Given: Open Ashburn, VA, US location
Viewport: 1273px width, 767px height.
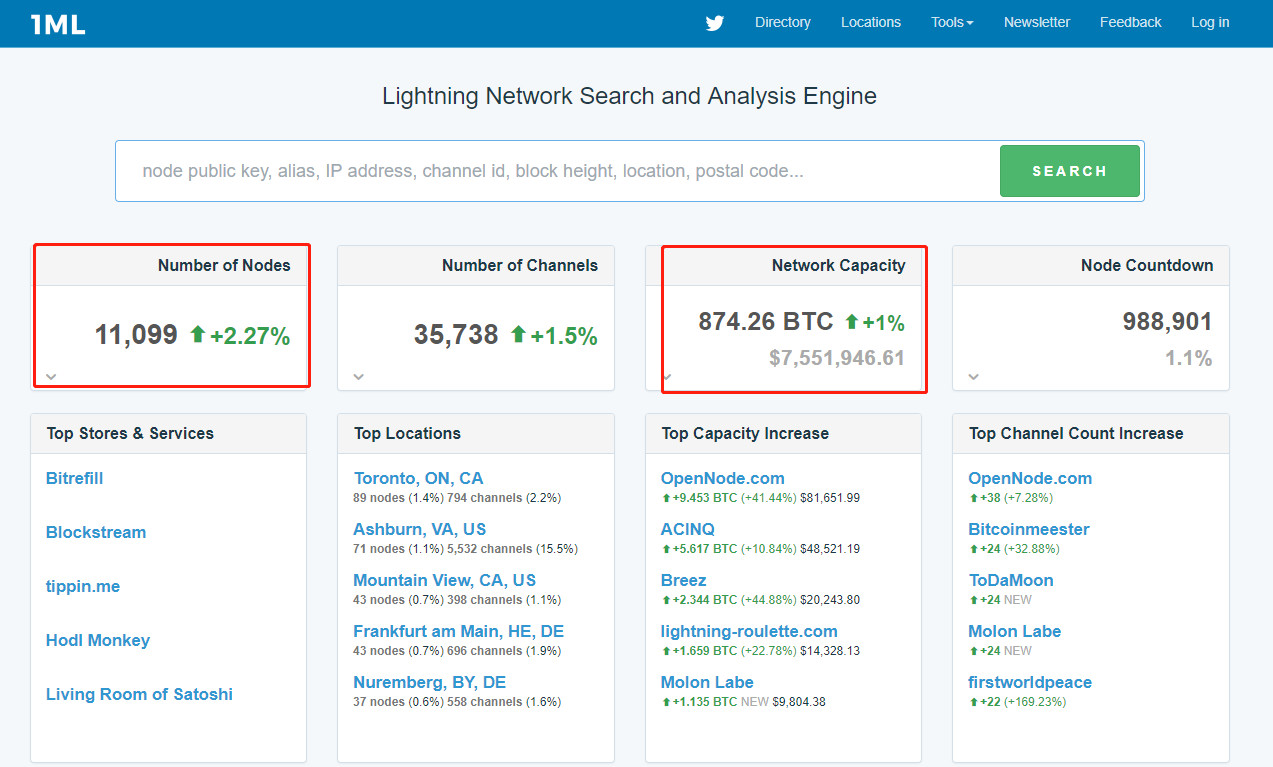Looking at the screenshot, I should tap(419, 529).
